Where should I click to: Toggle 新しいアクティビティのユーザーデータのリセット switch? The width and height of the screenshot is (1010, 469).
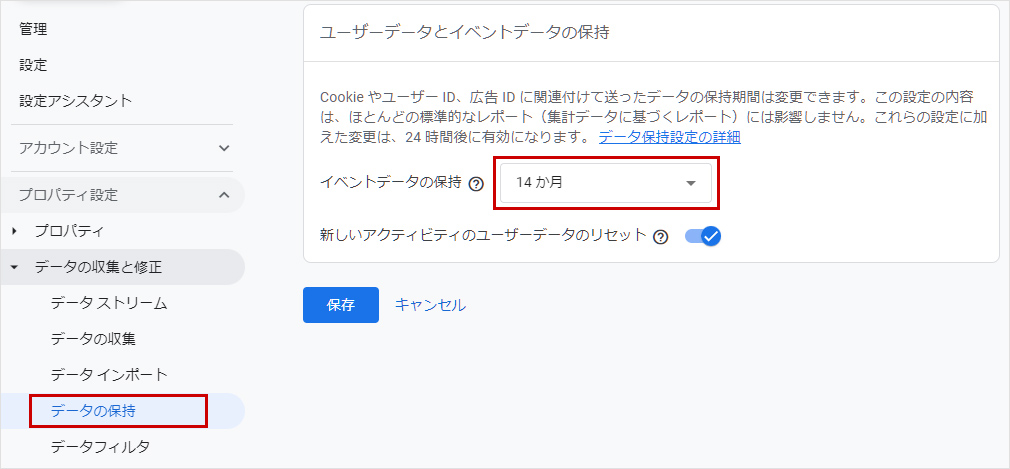click(x=703, y=237)
